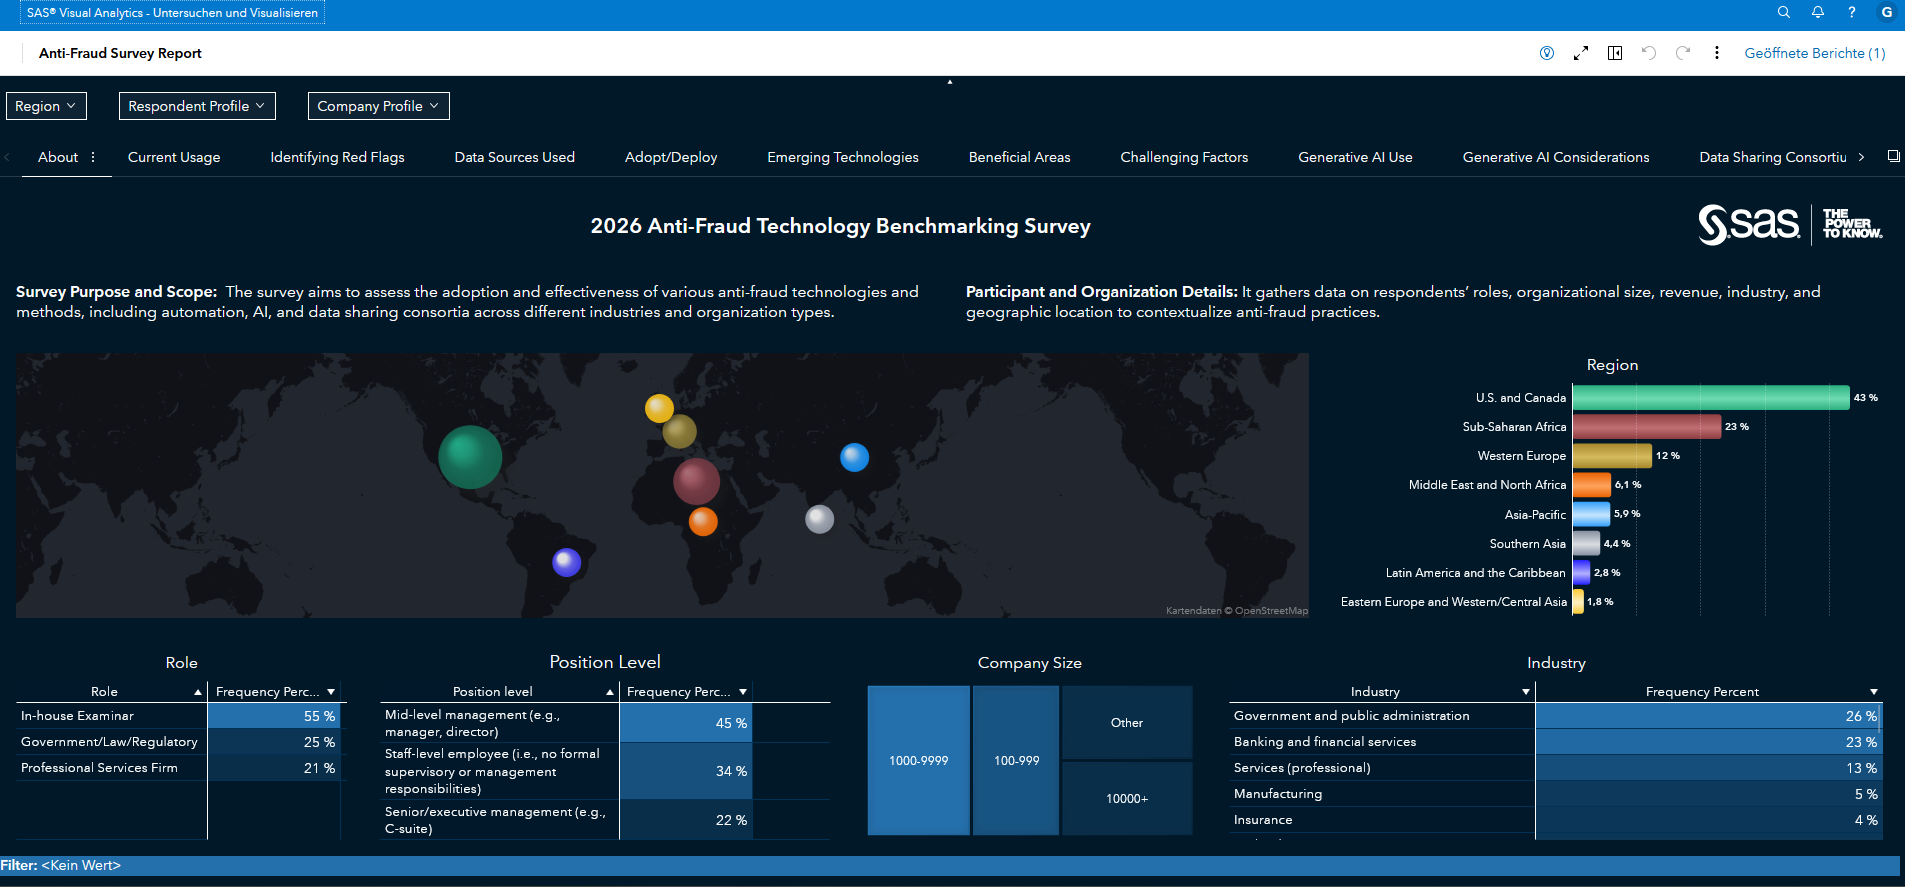This screenshot has width=1905, height=887.
Task: Open notifications bell in top bar
Action: (1817, 12)
